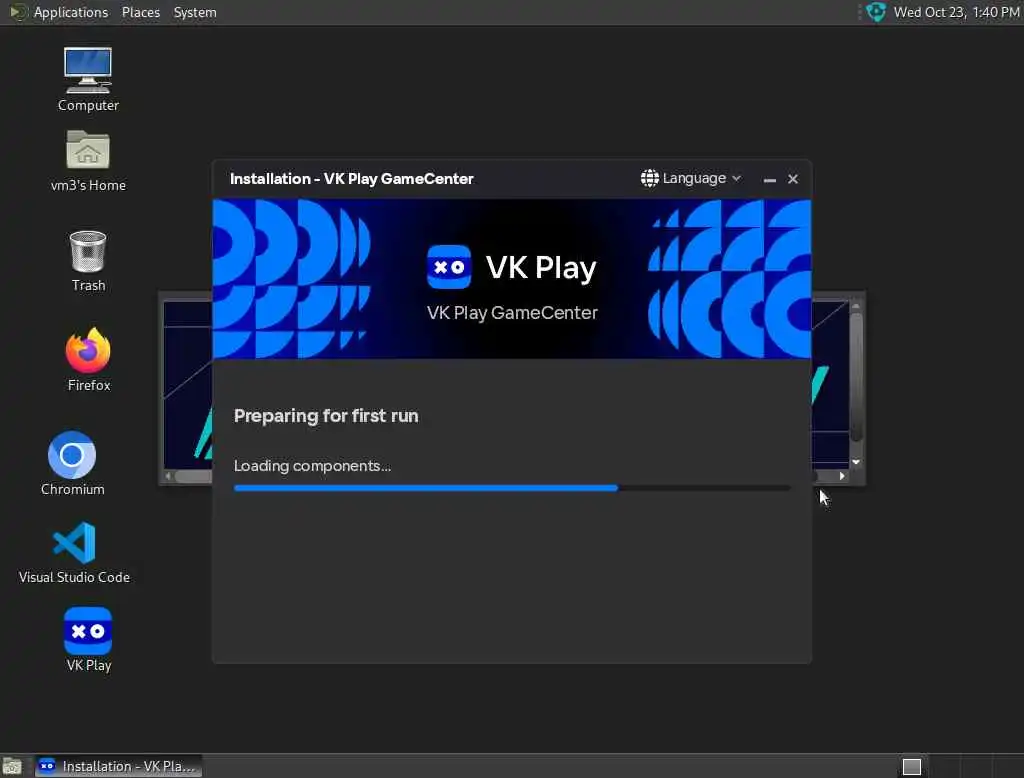The image size is (1024, 778).
Task: Click the installer window title text
Action: coord(351,179)
